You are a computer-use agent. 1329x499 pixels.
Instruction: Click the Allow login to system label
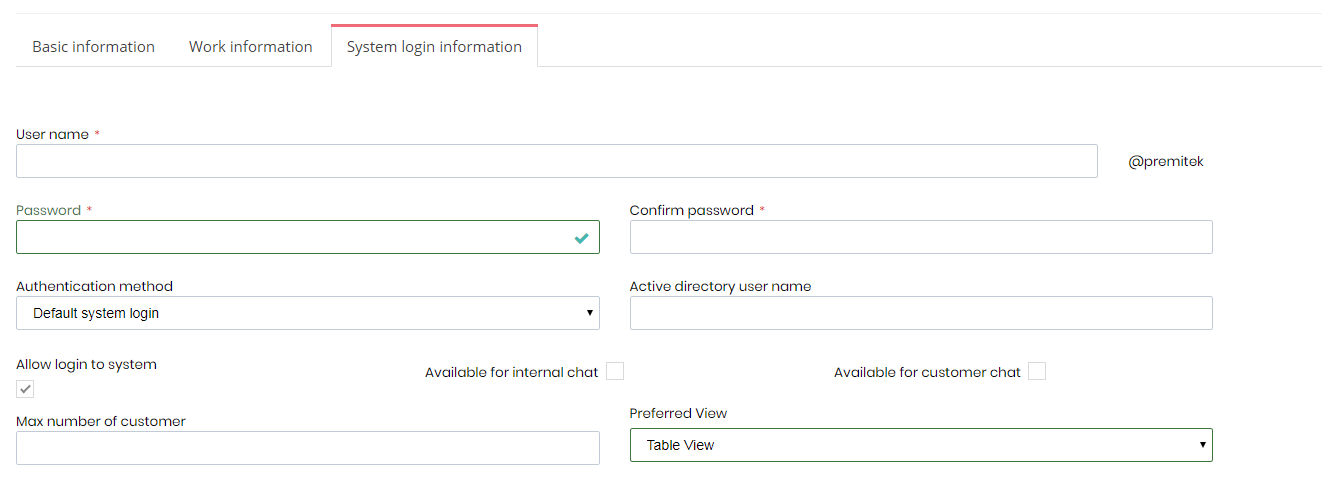(86, 364)
